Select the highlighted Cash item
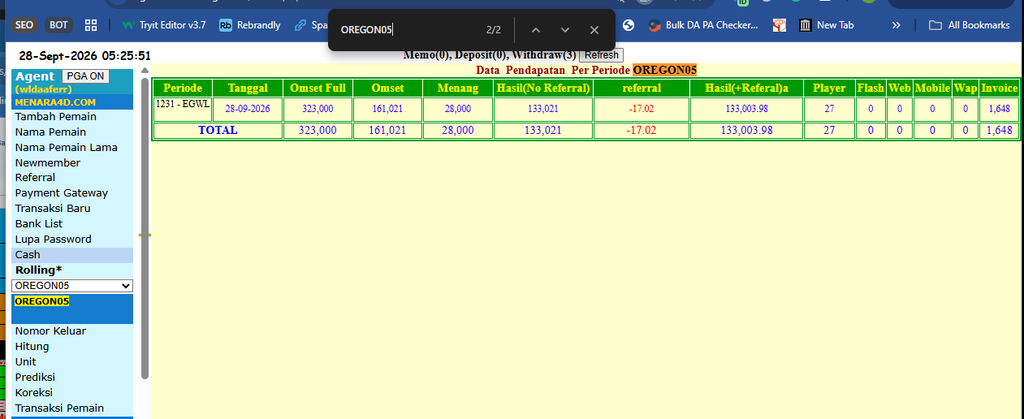 pos(72,255)
